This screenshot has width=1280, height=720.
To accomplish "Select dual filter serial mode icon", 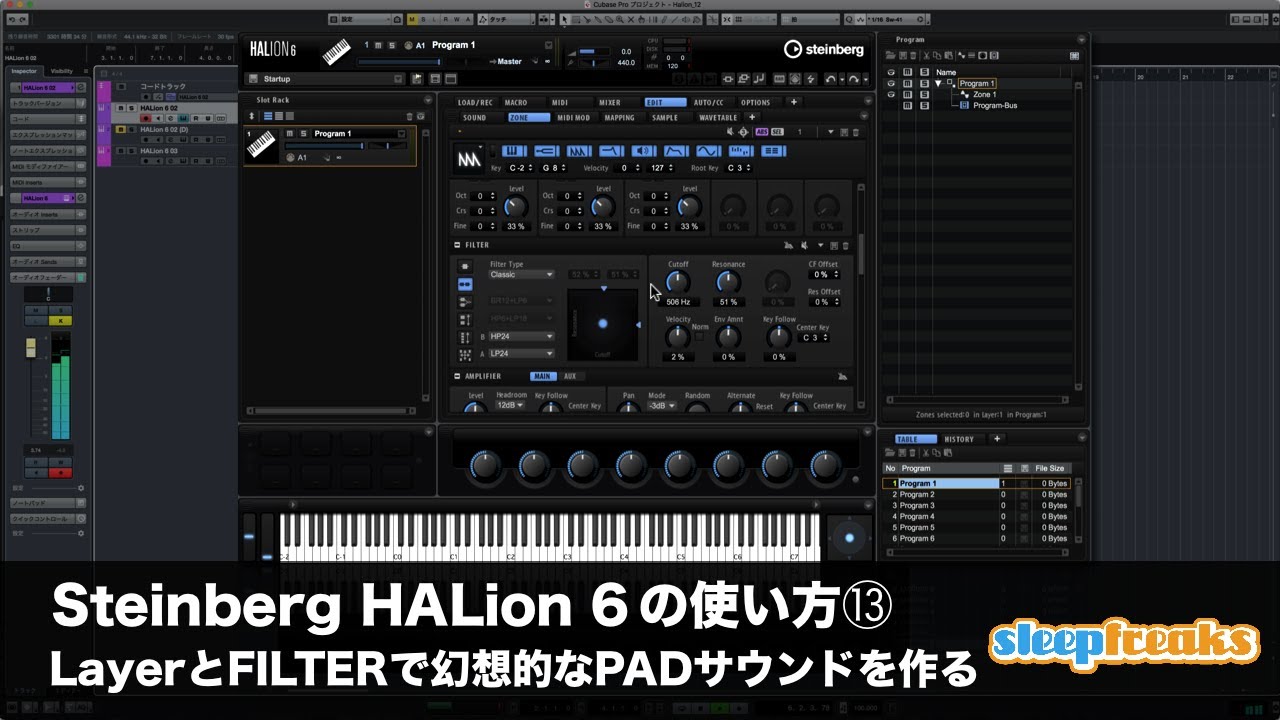I will point(465,284).
